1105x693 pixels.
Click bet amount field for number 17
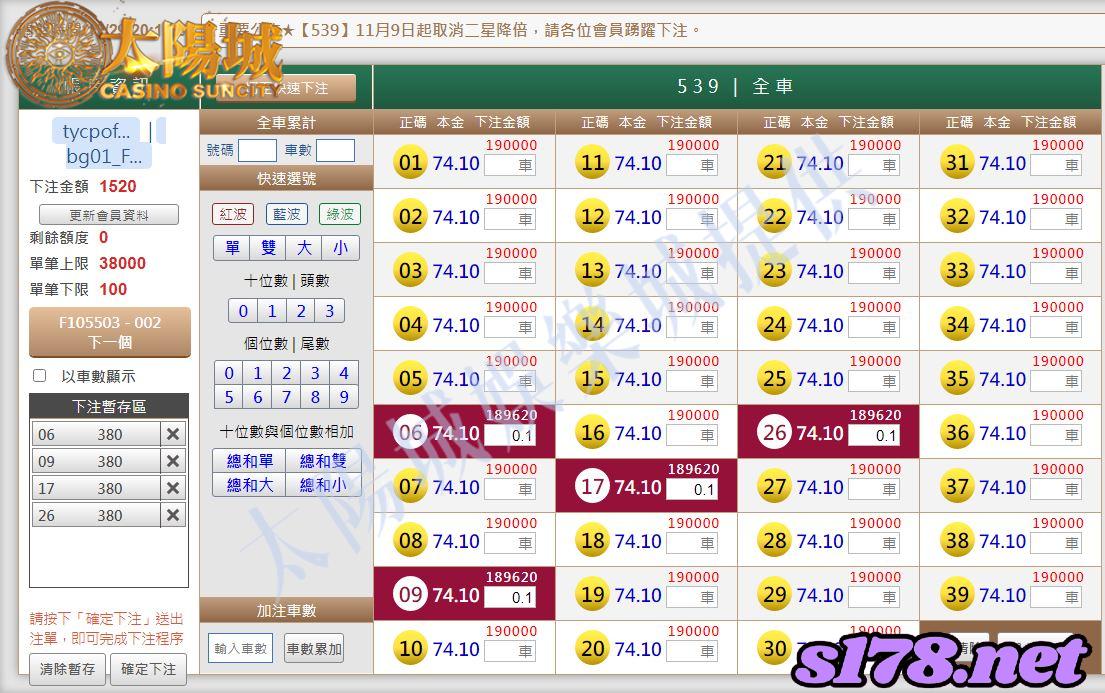tap(692, 489)
